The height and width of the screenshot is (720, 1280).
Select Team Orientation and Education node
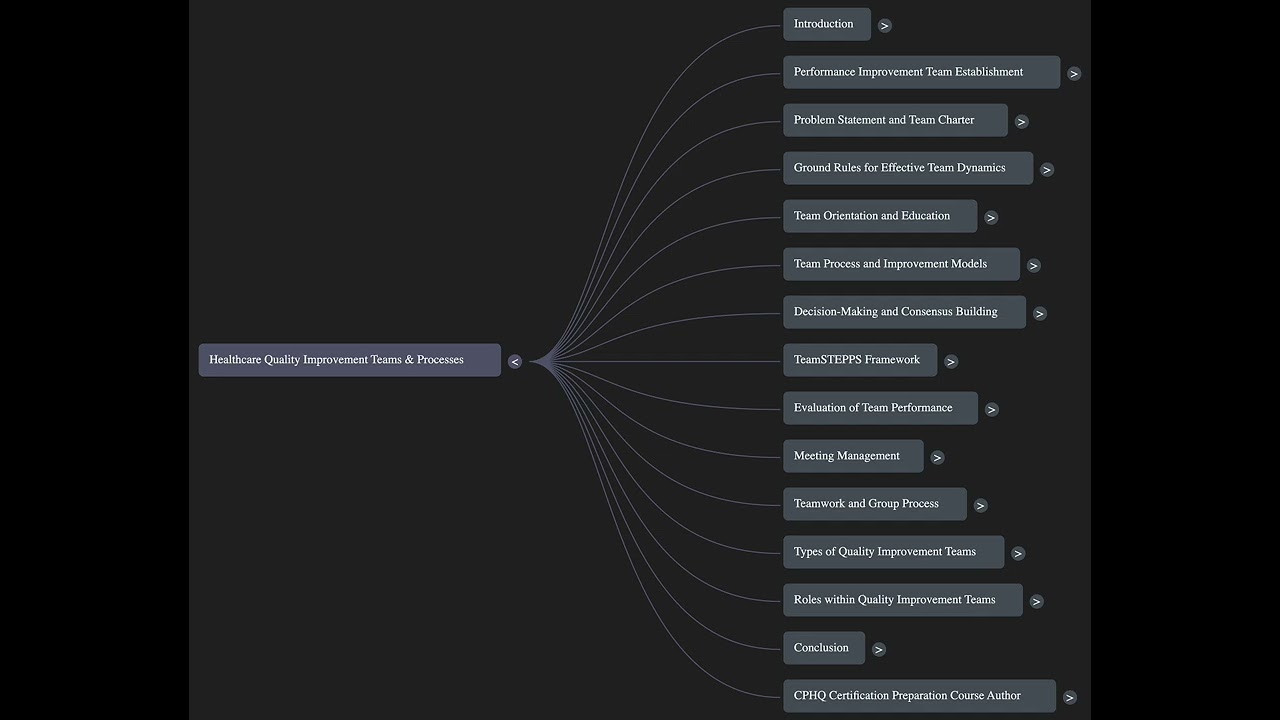[x=880, y=216]
